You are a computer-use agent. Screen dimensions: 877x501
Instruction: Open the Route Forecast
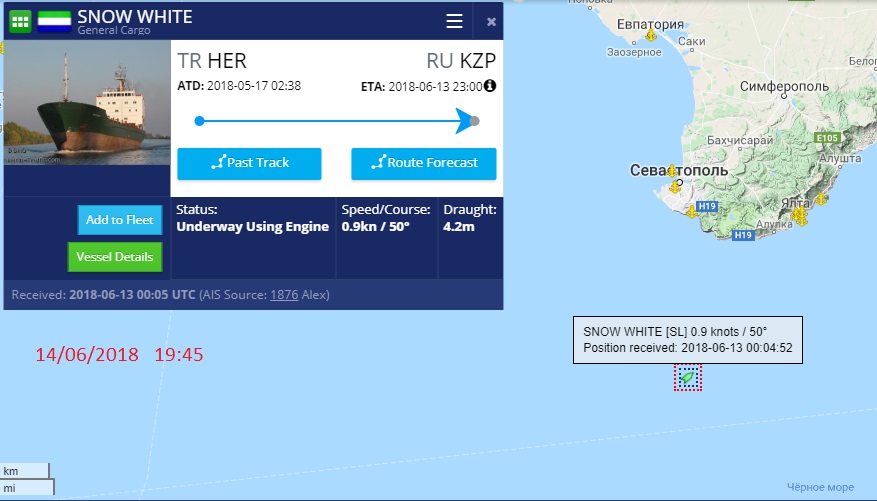coord(424,163)
